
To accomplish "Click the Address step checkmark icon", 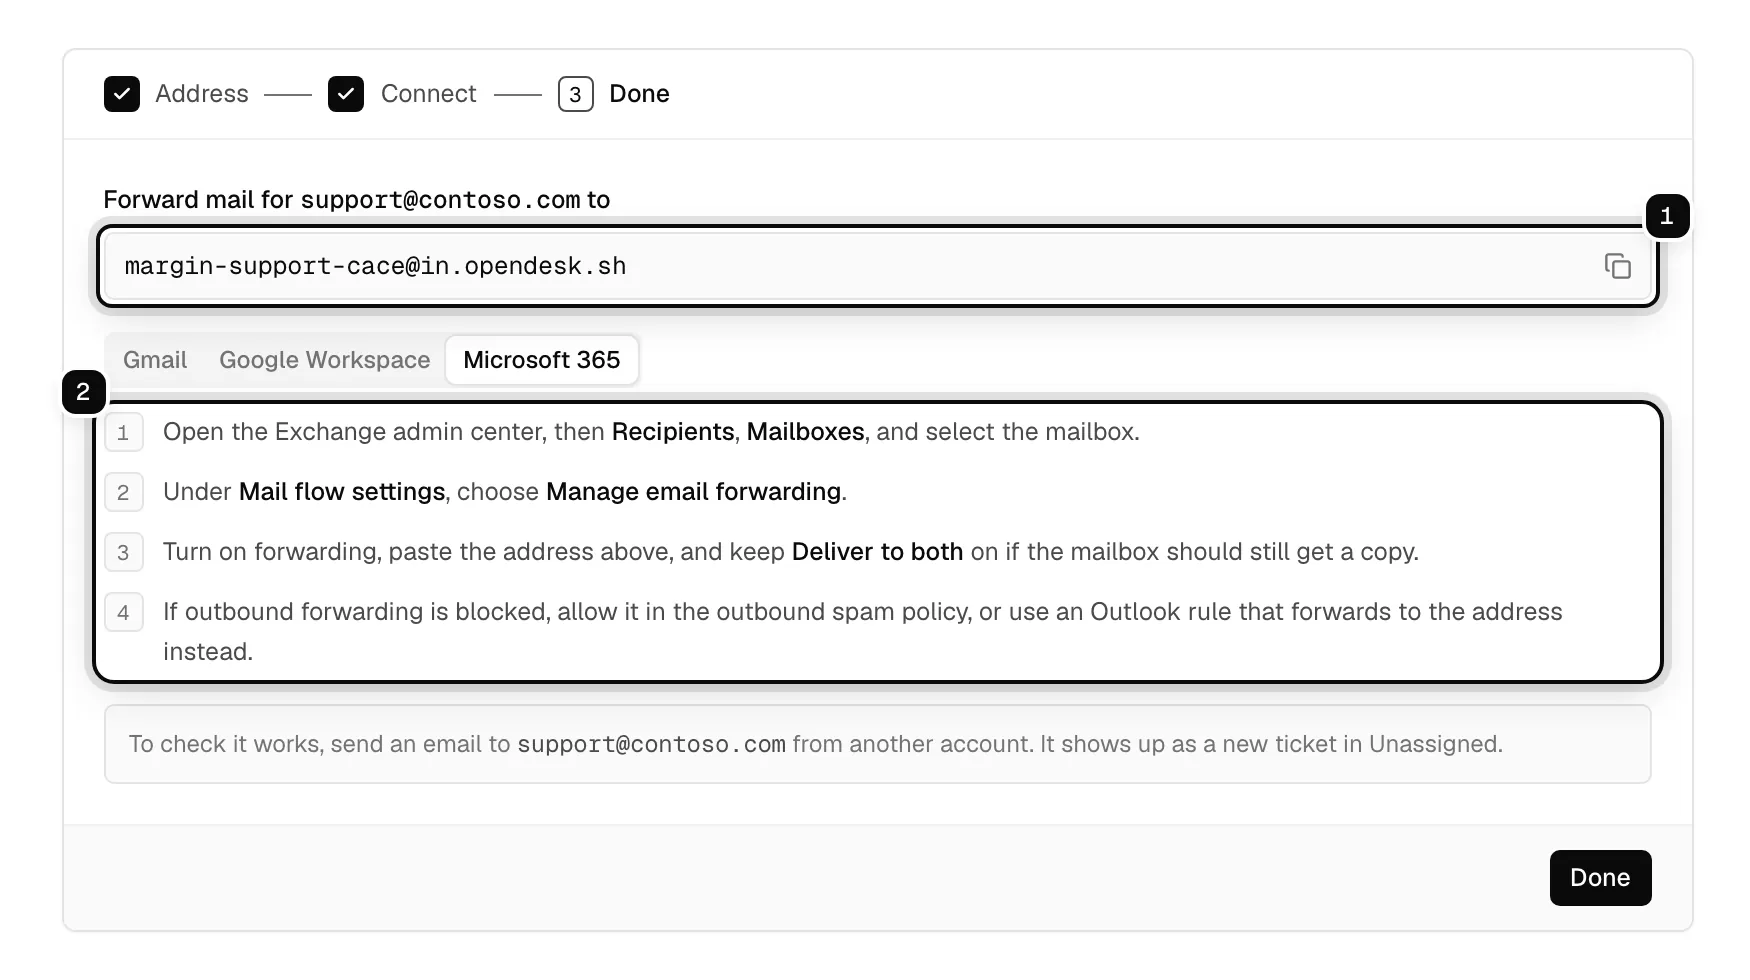I will (x=122, y=94).
